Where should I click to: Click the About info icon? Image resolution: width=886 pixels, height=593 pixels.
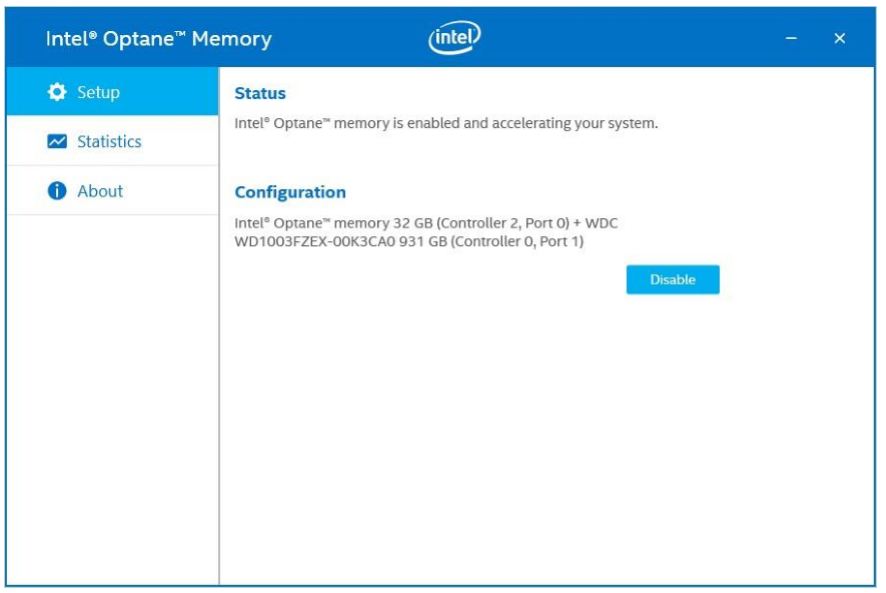pyautogui.click(x=57, y=191)
